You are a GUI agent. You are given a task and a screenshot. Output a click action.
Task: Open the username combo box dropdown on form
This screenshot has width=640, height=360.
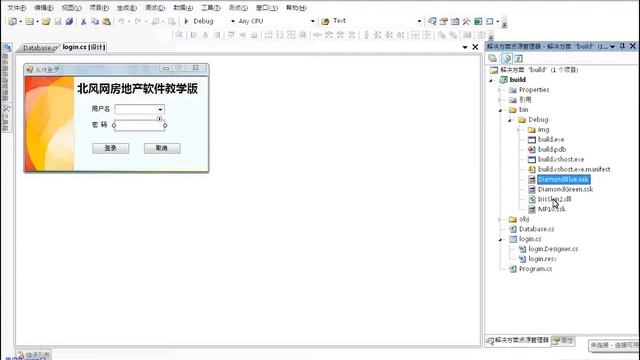click(160, 109)
